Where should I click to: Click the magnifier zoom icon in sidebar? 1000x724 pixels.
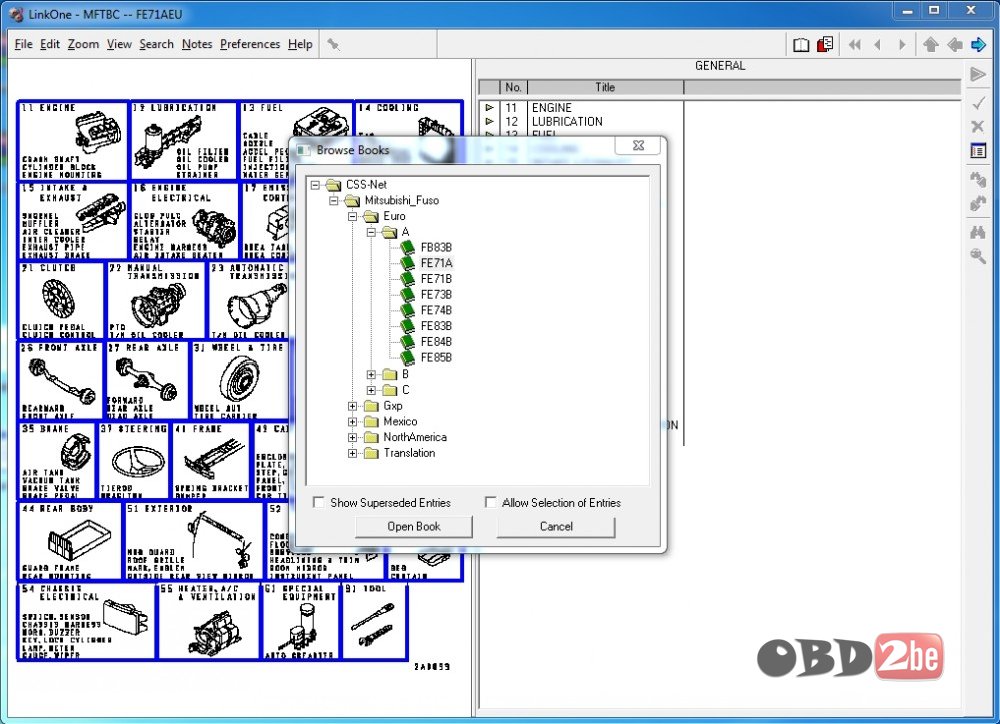click(x=978, y=256)
